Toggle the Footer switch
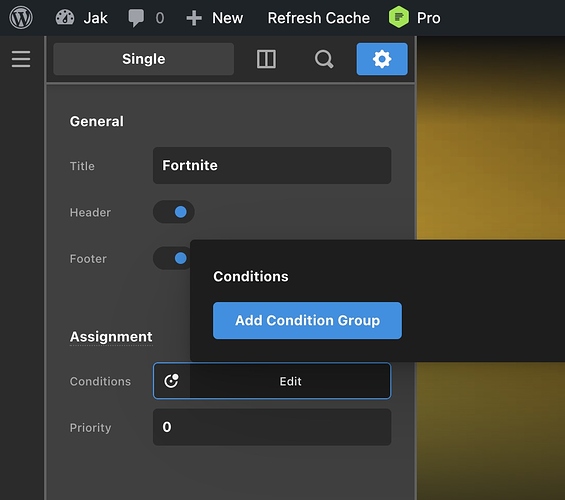The height and width of the screenshot is (500, 565). pos(172,258)
